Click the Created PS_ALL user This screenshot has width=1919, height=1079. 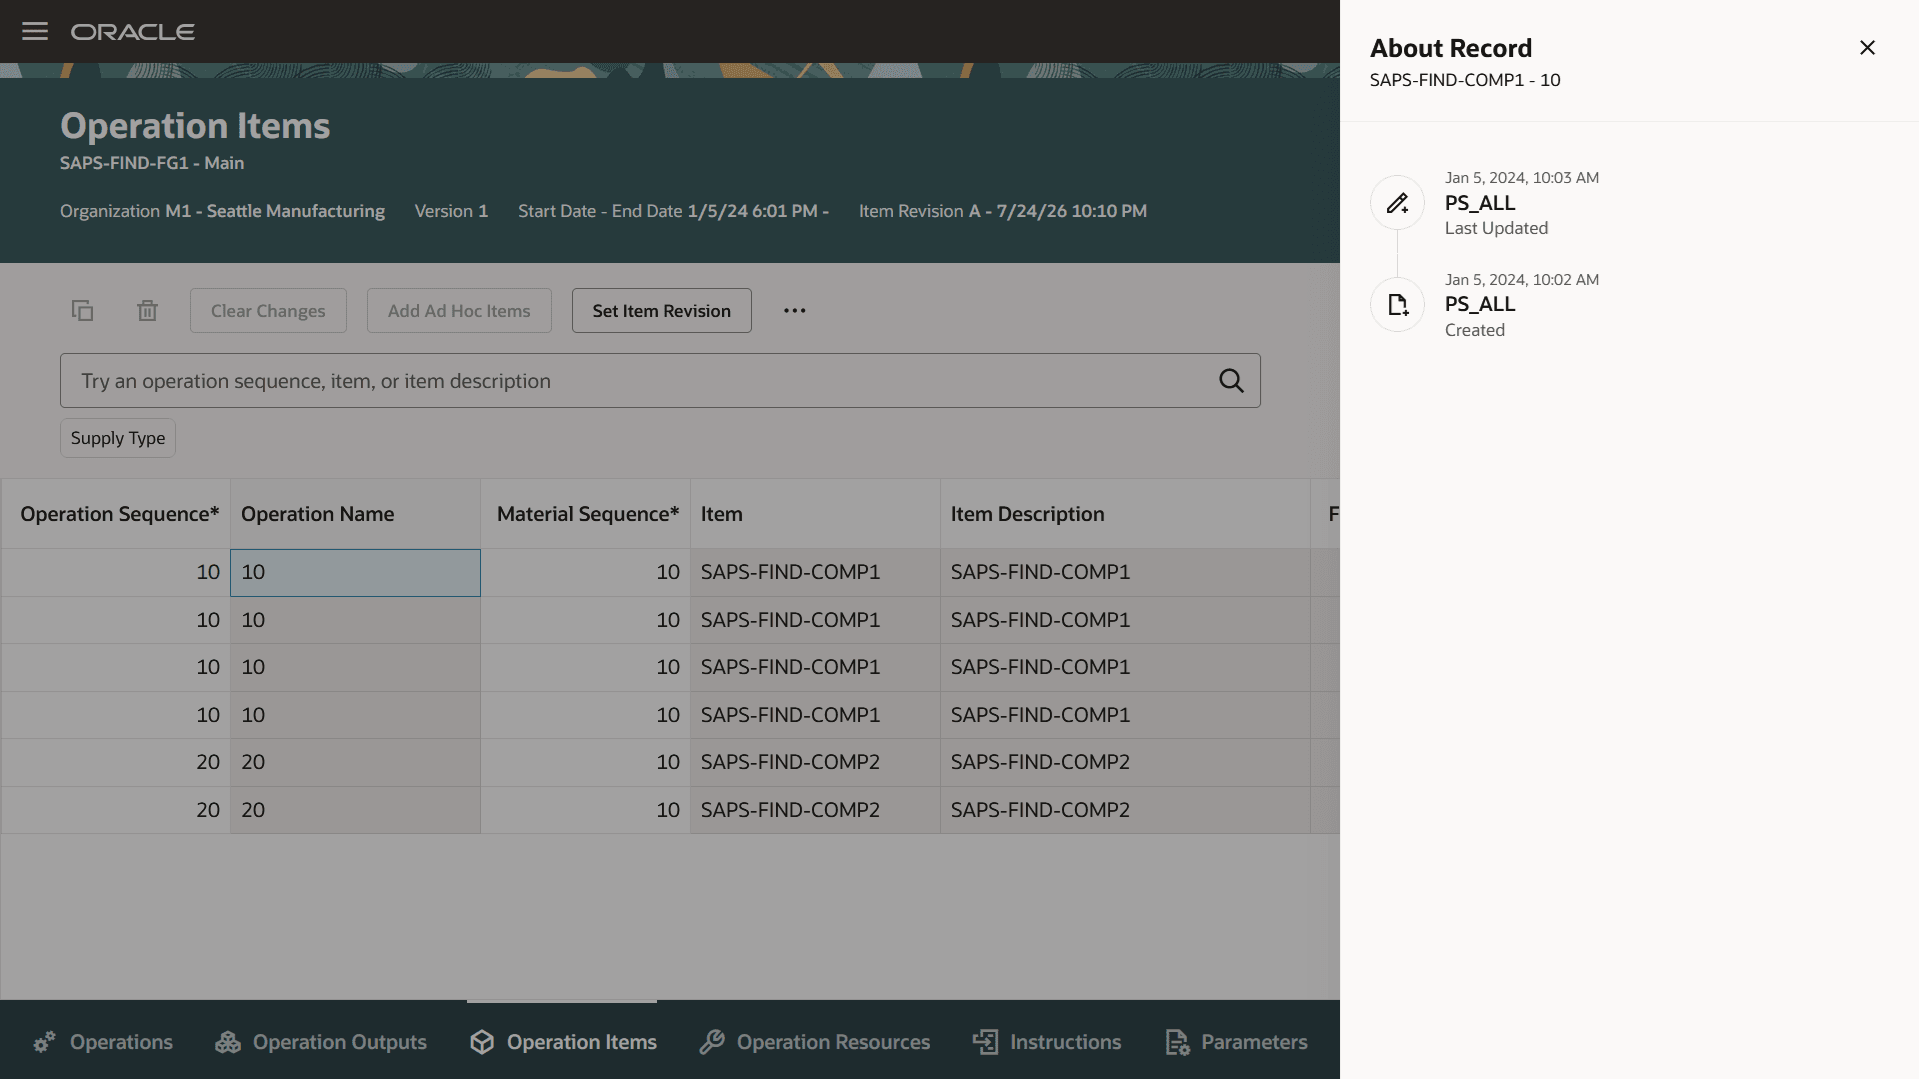pyautogui.click(x=1480, y=304)
